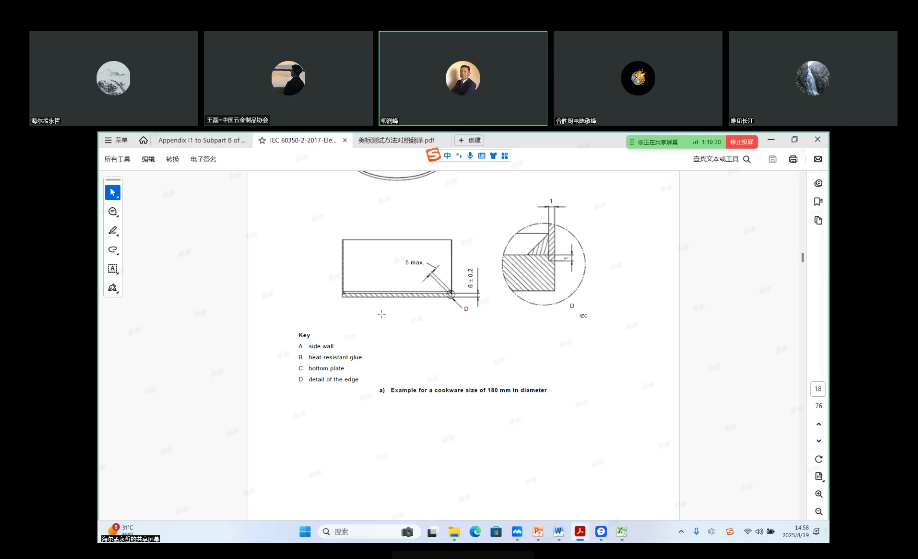Switch to the Appendix I1 to Subpart B tab
This screenshot has height=559, width=918.
point(200,141)
